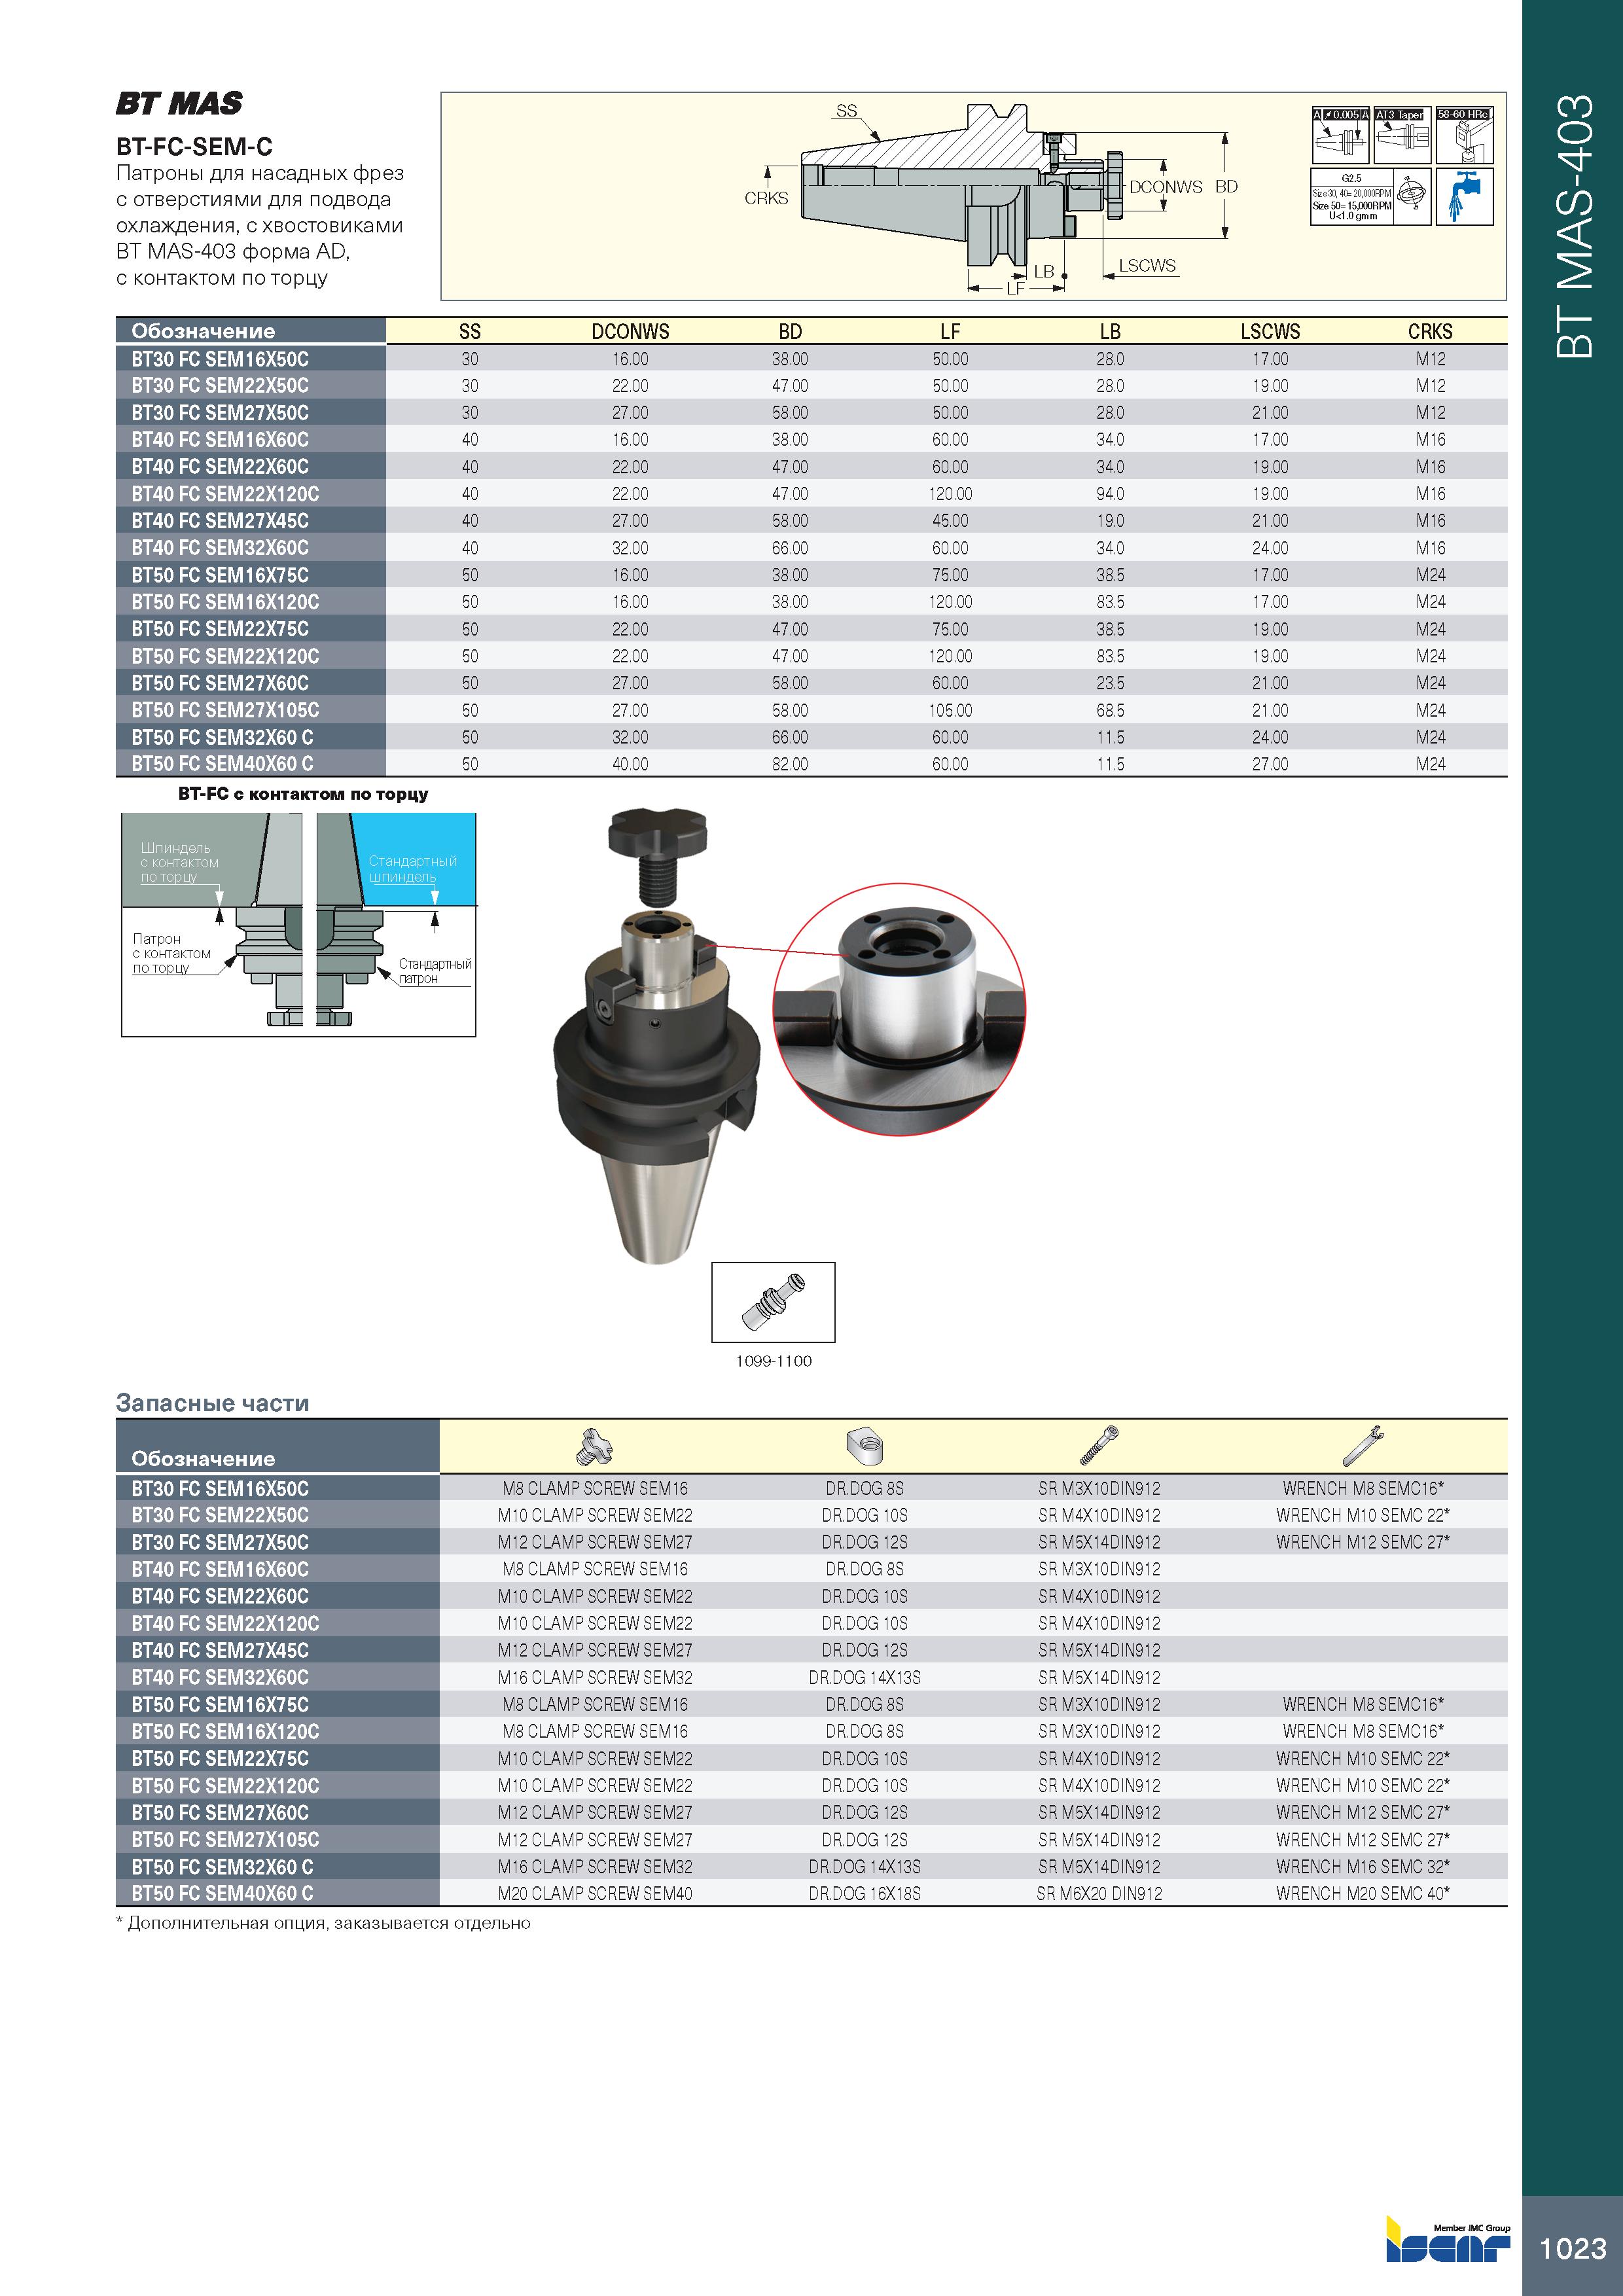Click the BT-FC с контактом по торцу caption
This screenshot has width=1623, height=2296.
303,794
